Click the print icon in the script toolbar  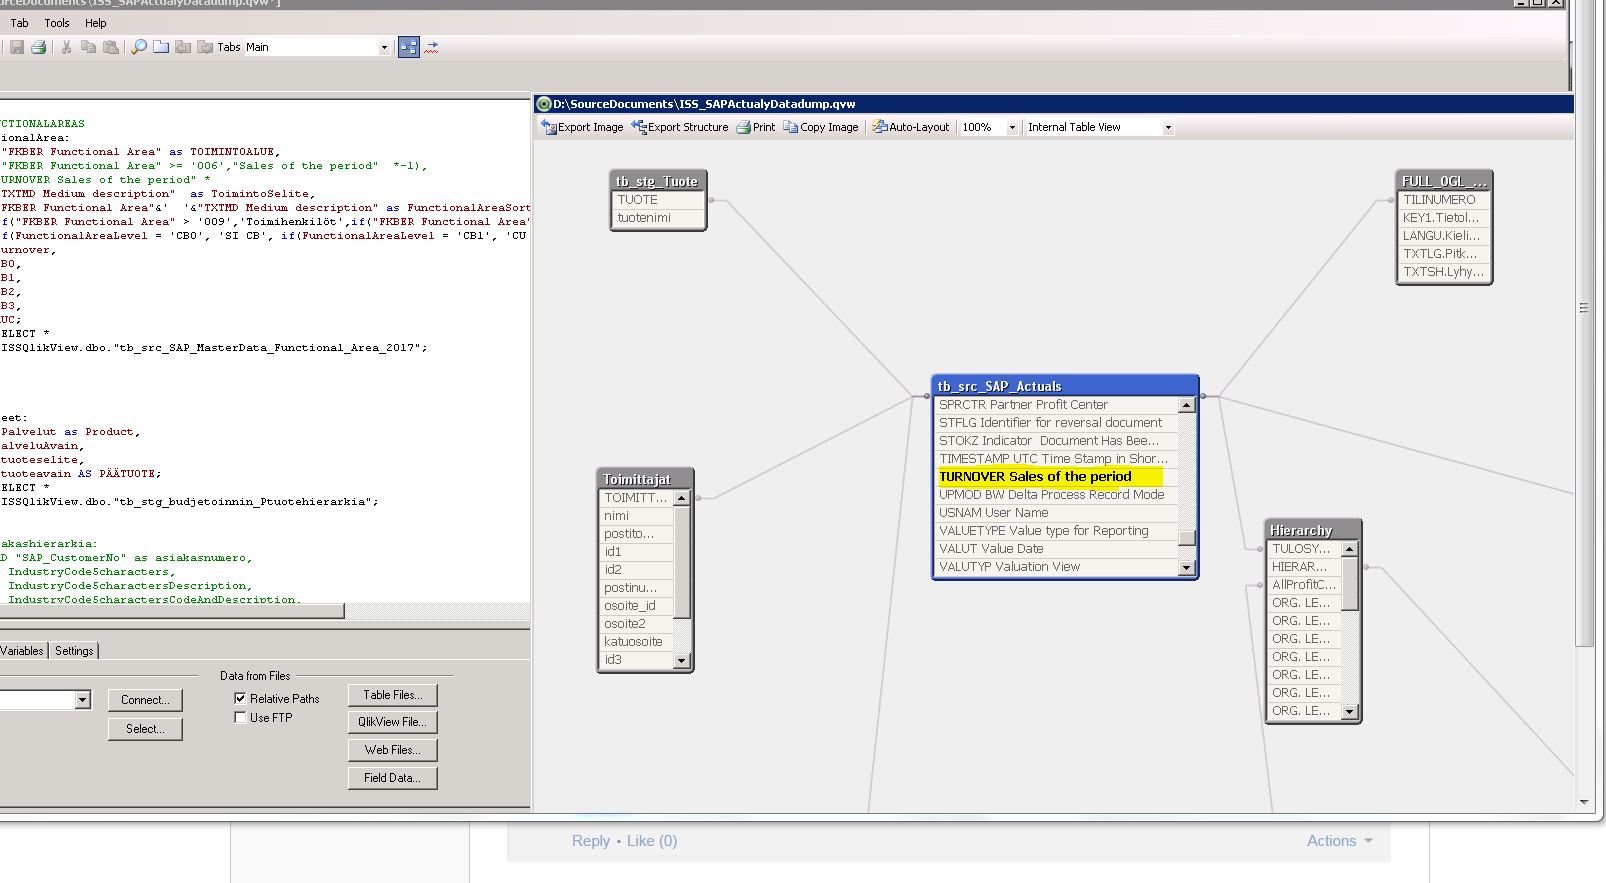click(38, 47)
